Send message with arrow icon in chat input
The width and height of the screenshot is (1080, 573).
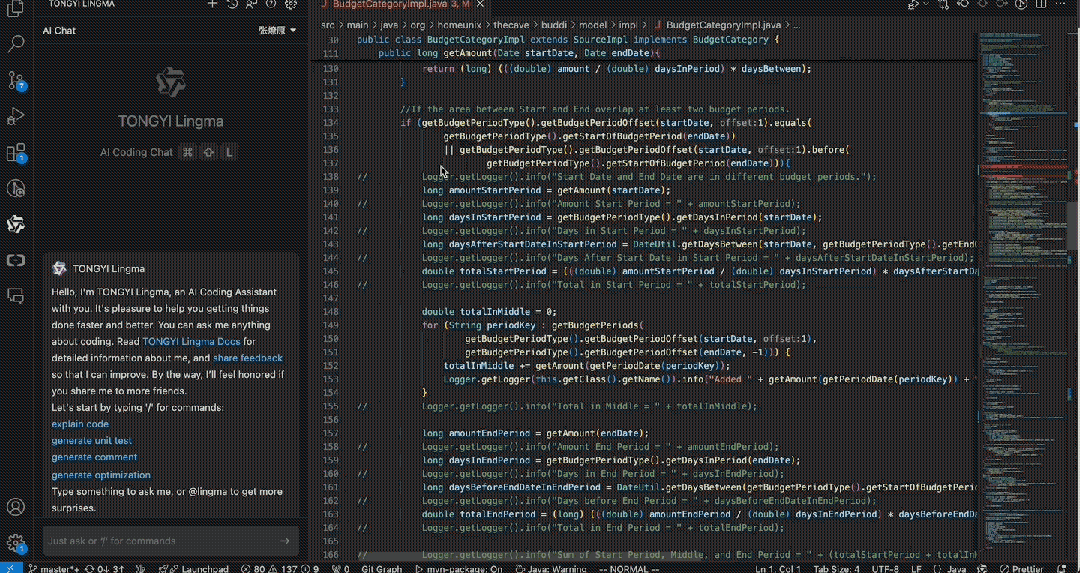[286, 541]
